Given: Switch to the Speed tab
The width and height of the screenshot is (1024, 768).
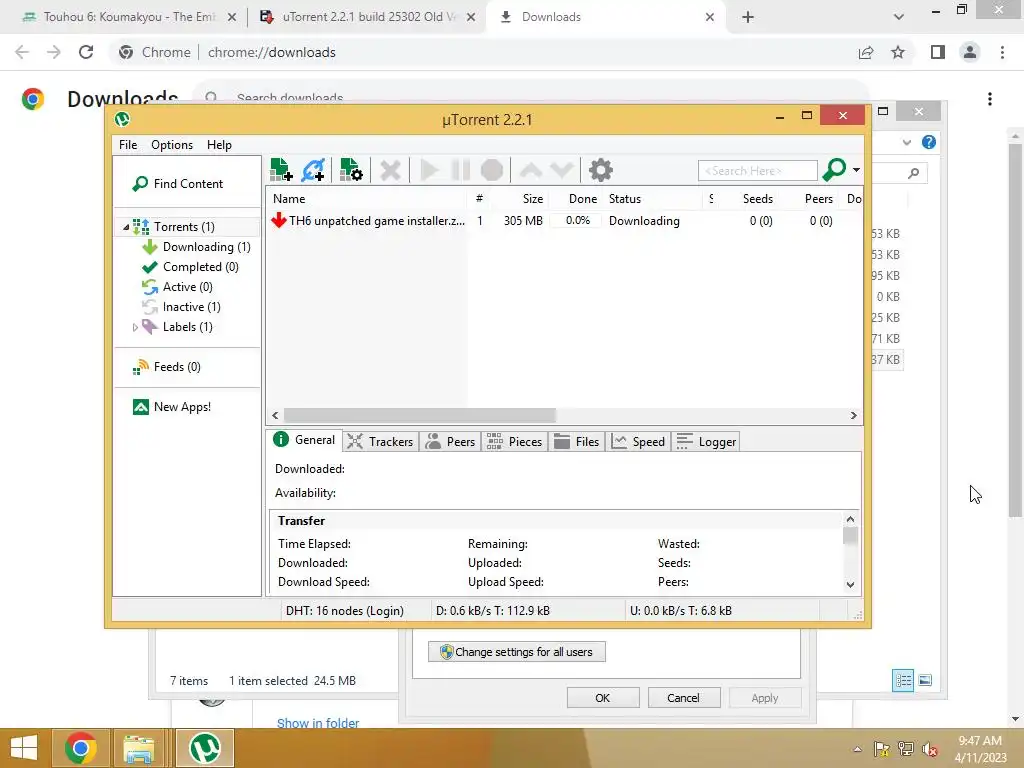Looking at the screenshot, I should [x=638, y=442].
